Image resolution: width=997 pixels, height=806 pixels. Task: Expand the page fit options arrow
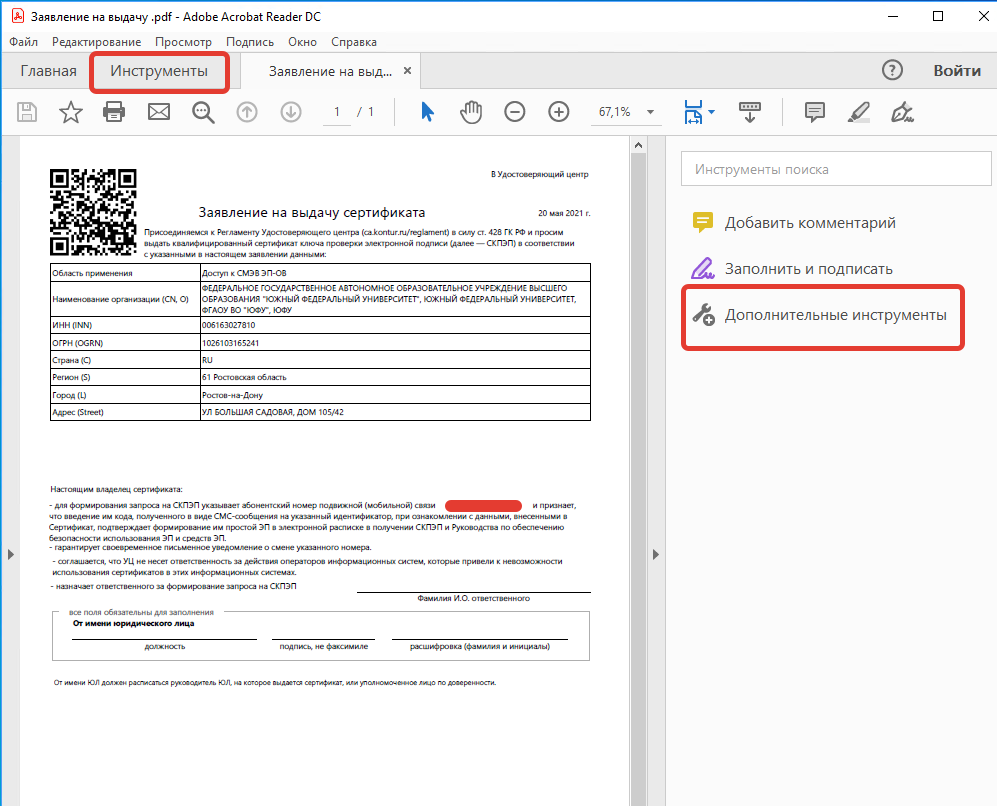[712, 113]
